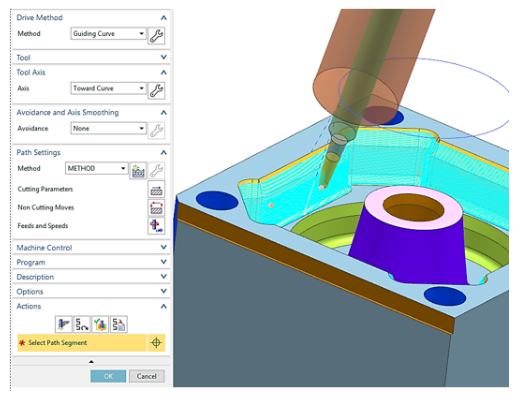Click the Verify tool path icon
The height and width of the screenshot is (402, 530).
tap(100, 324)
